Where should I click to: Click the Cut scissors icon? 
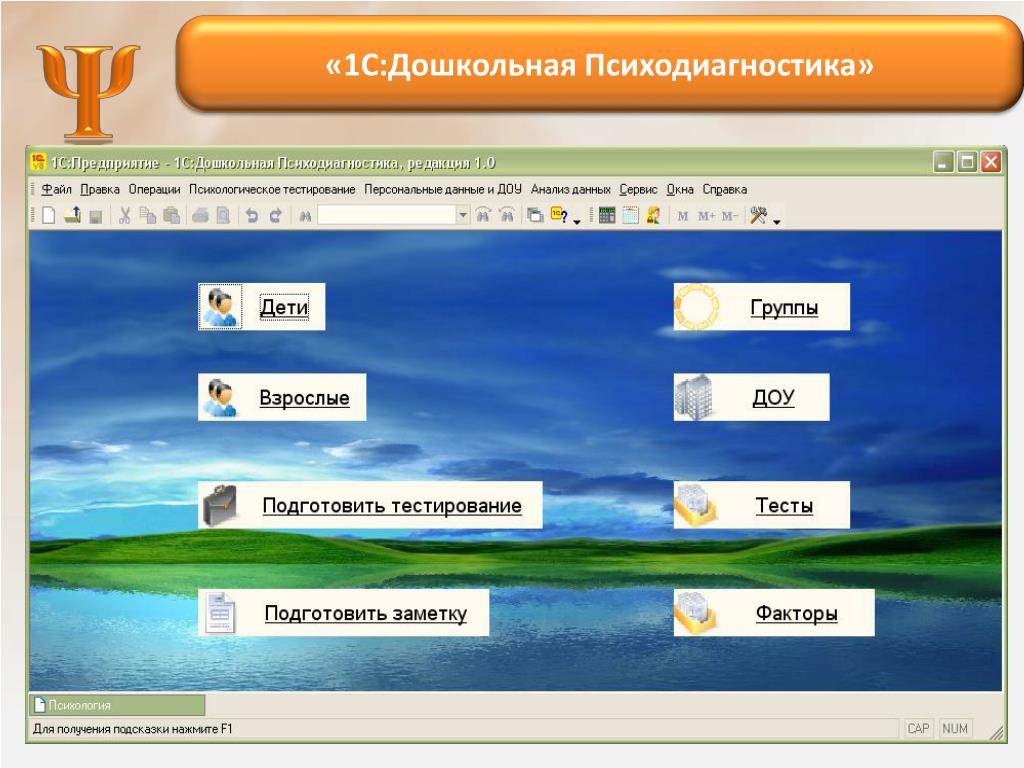click(x=125, y=215)
